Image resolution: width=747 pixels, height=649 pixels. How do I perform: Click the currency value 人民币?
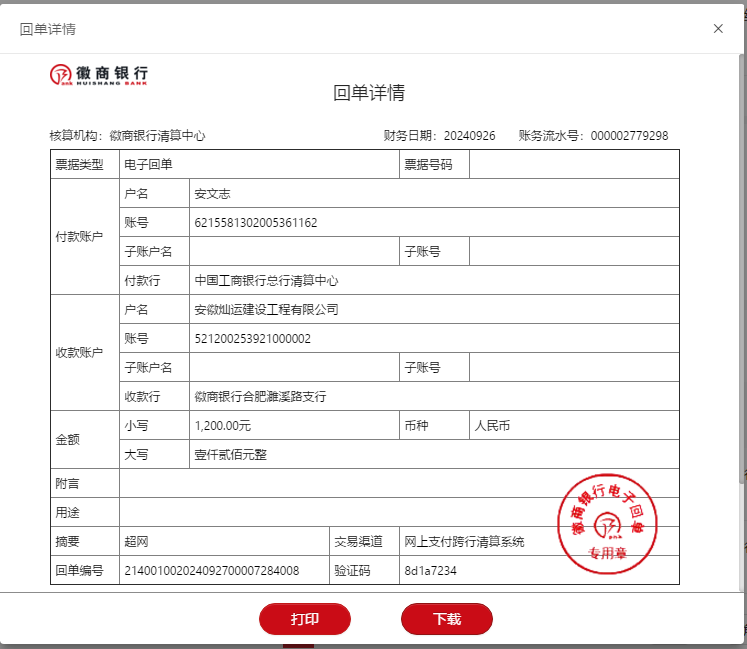492,426
